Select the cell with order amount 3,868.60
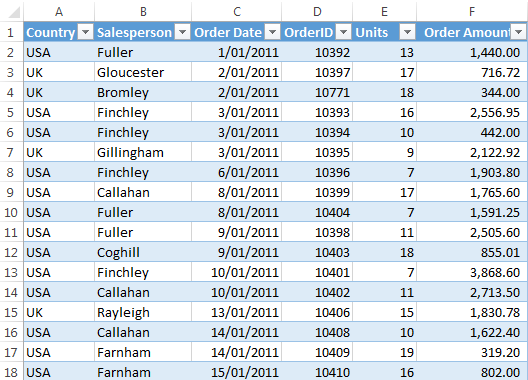528x380 pixels. tap(471, 273)
